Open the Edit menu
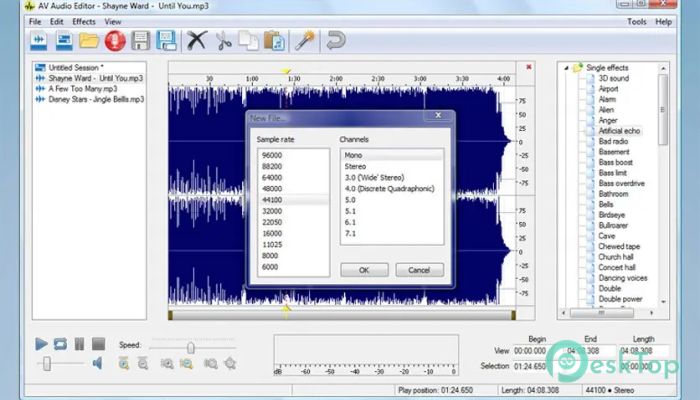Viewport: 700px width, 400px height. (x=56, y=21)
